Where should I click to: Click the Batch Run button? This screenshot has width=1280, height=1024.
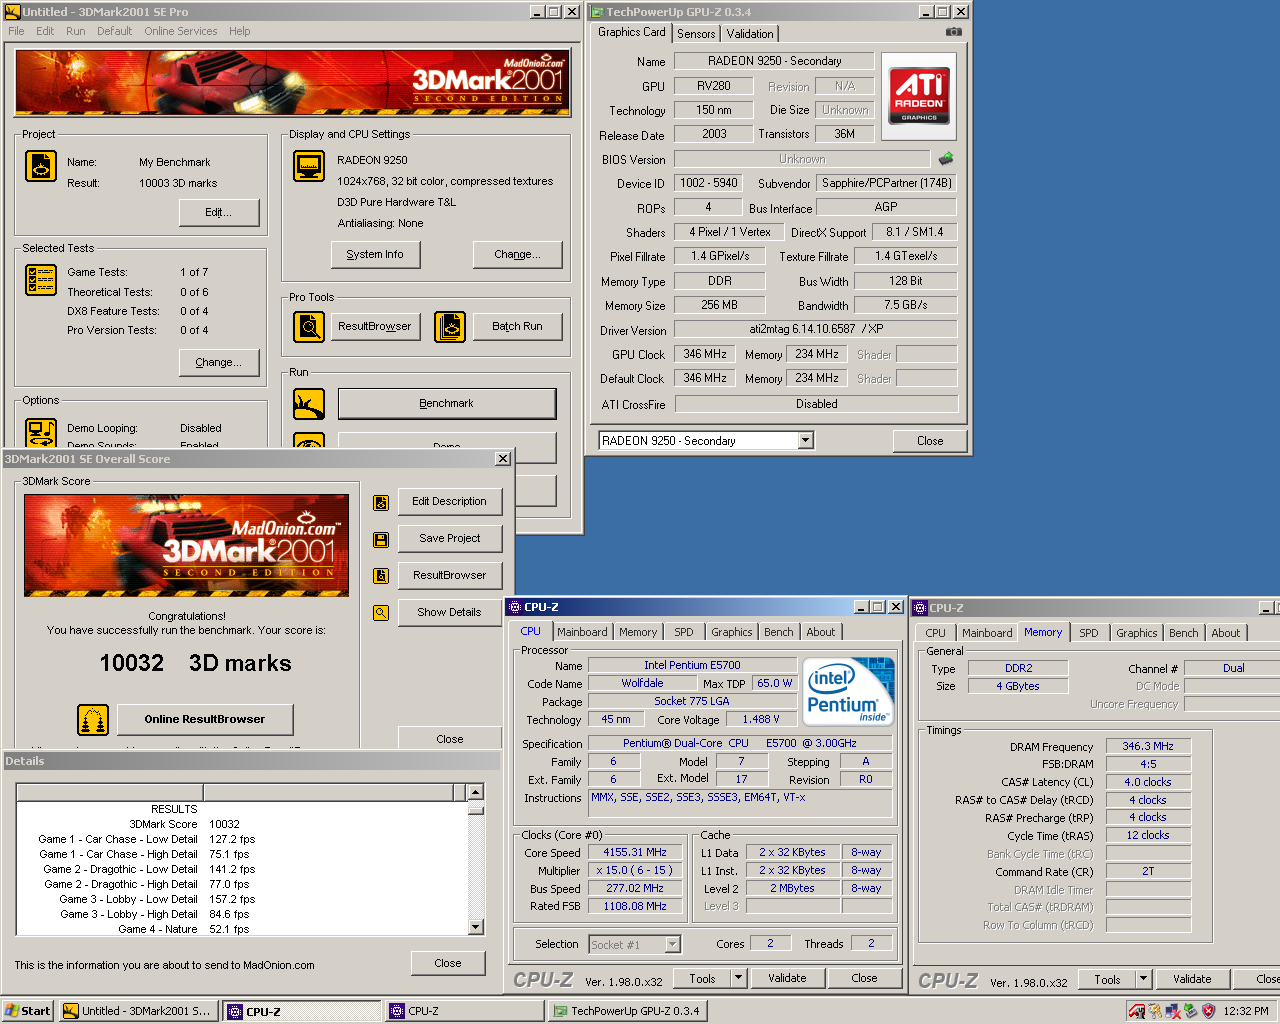[517, 327]
